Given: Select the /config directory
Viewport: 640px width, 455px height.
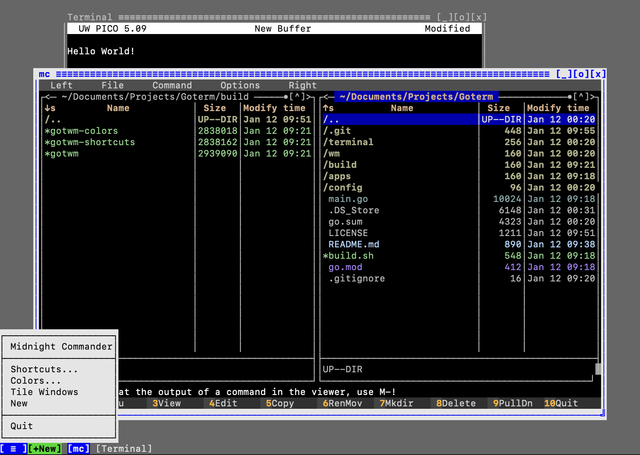Looking at the screenshot, I should 459,188.
